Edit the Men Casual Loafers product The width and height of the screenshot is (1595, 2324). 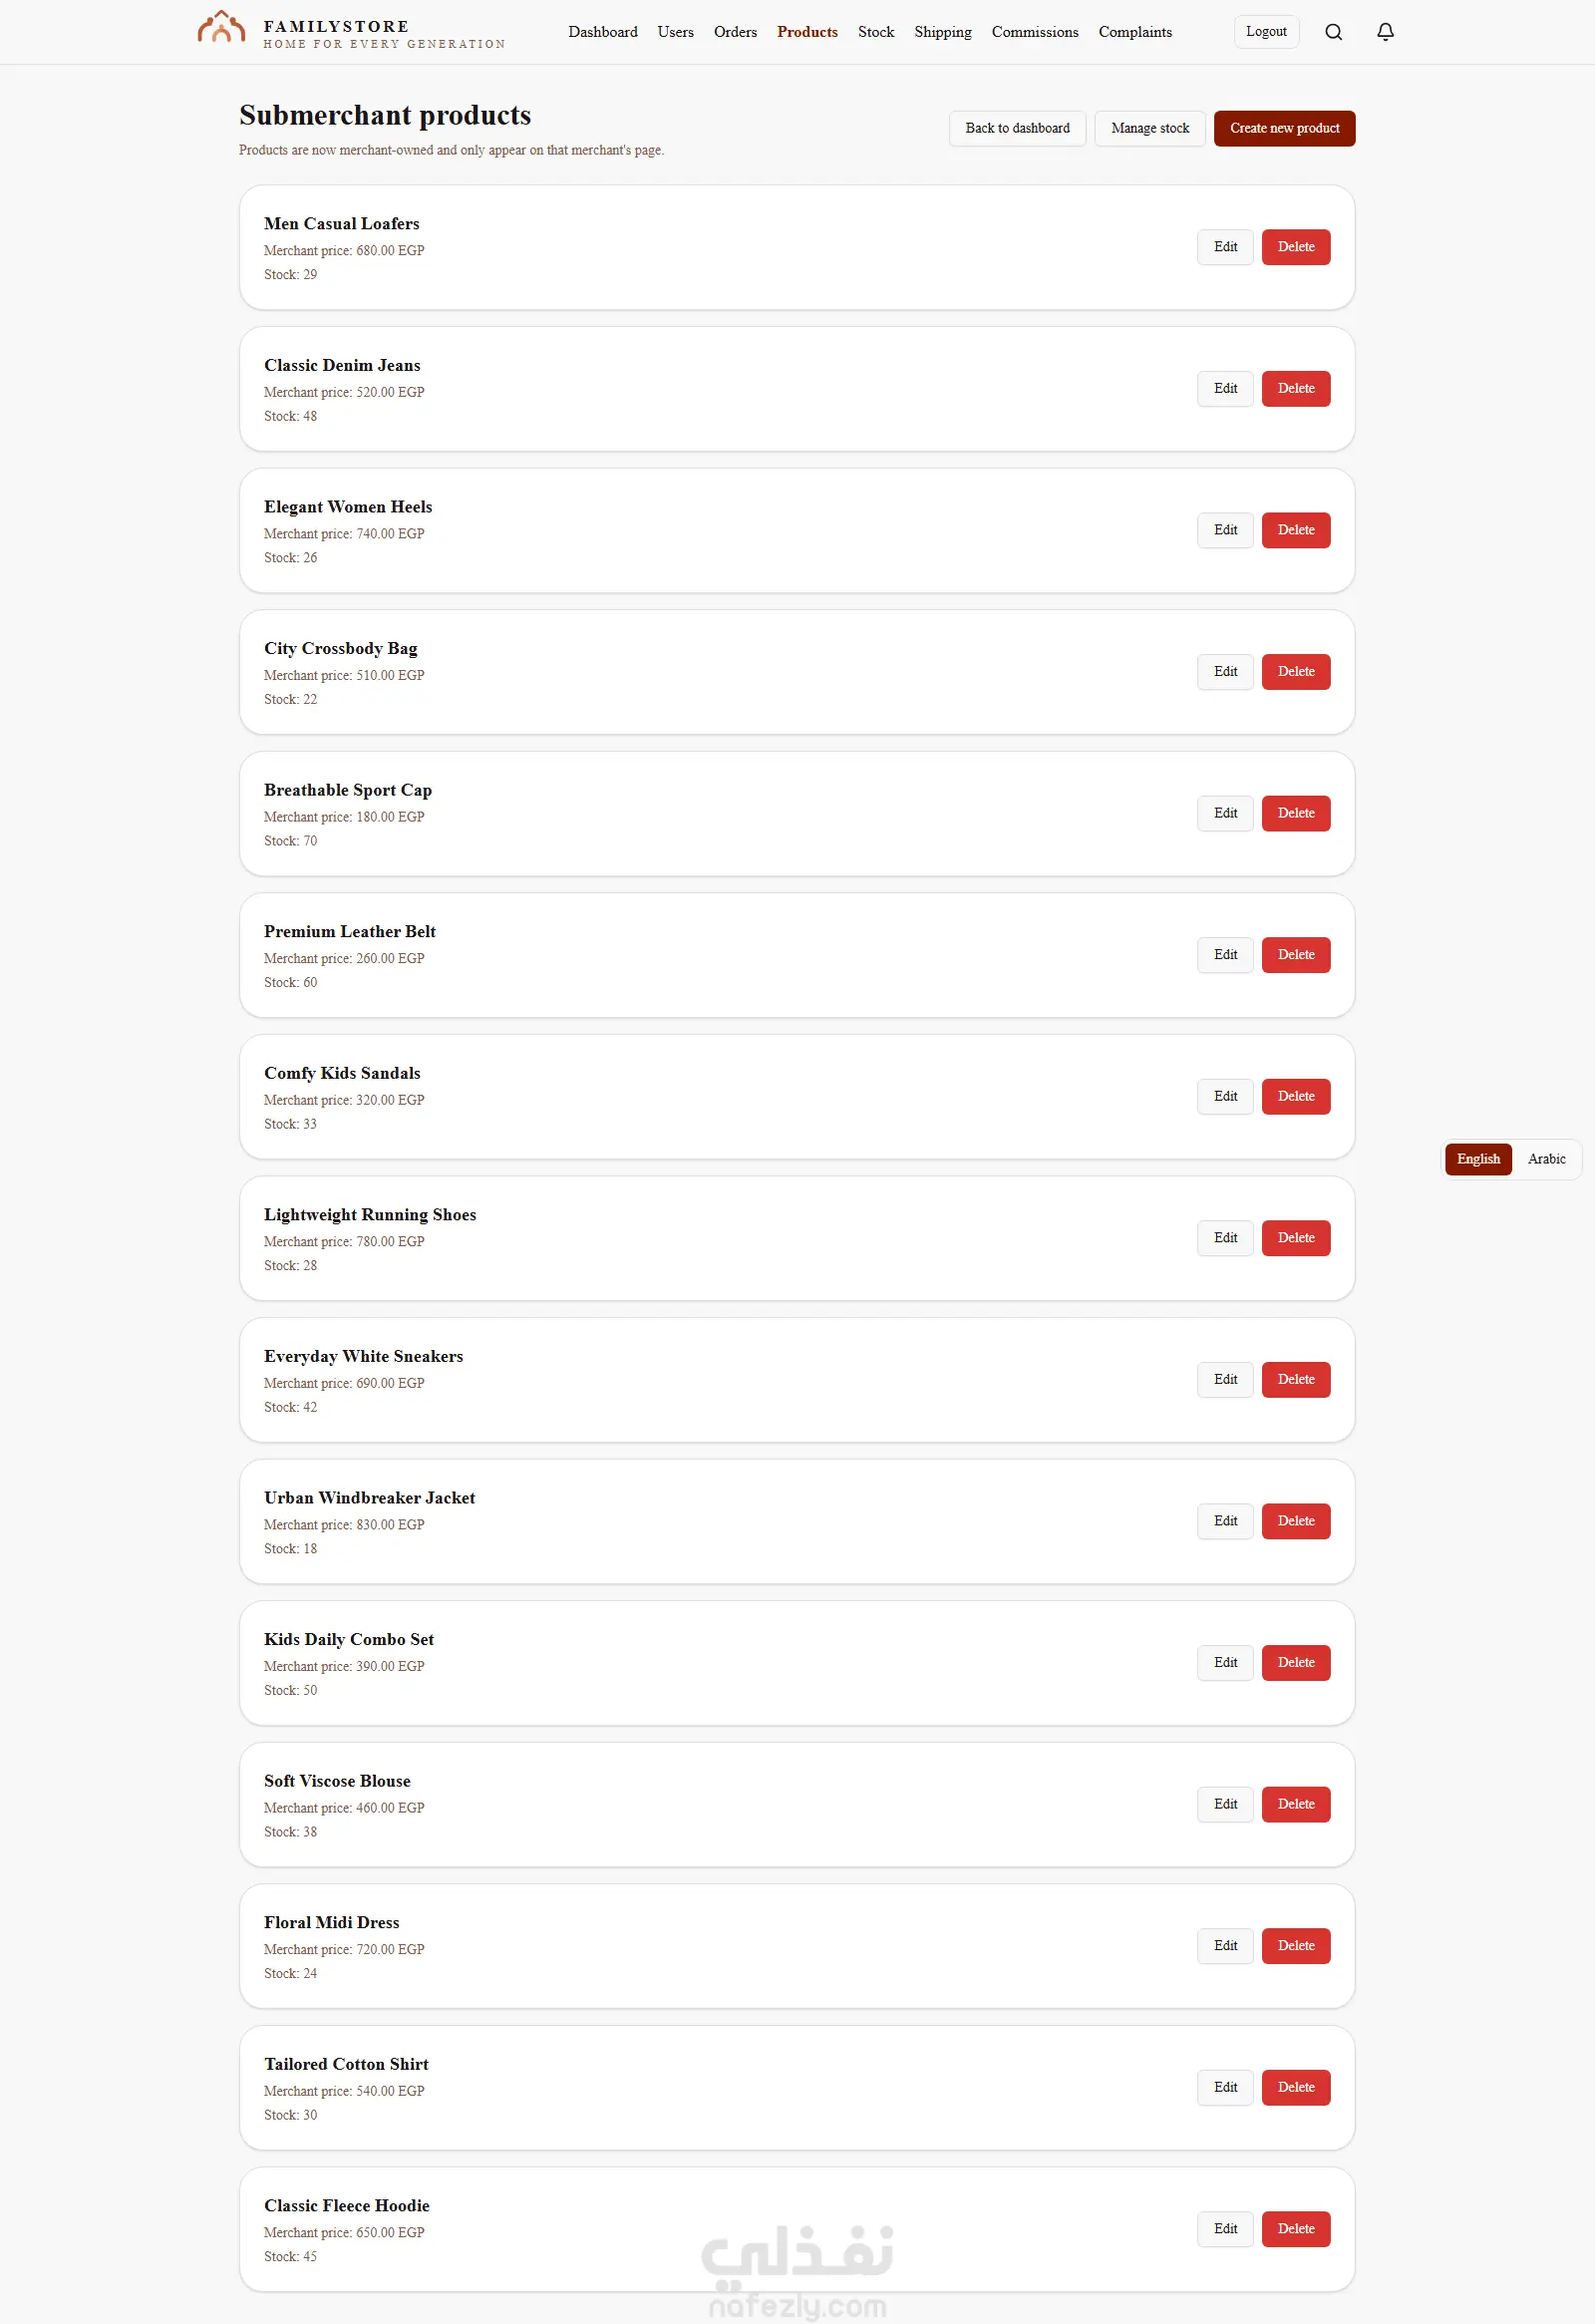click(1225, 247)
